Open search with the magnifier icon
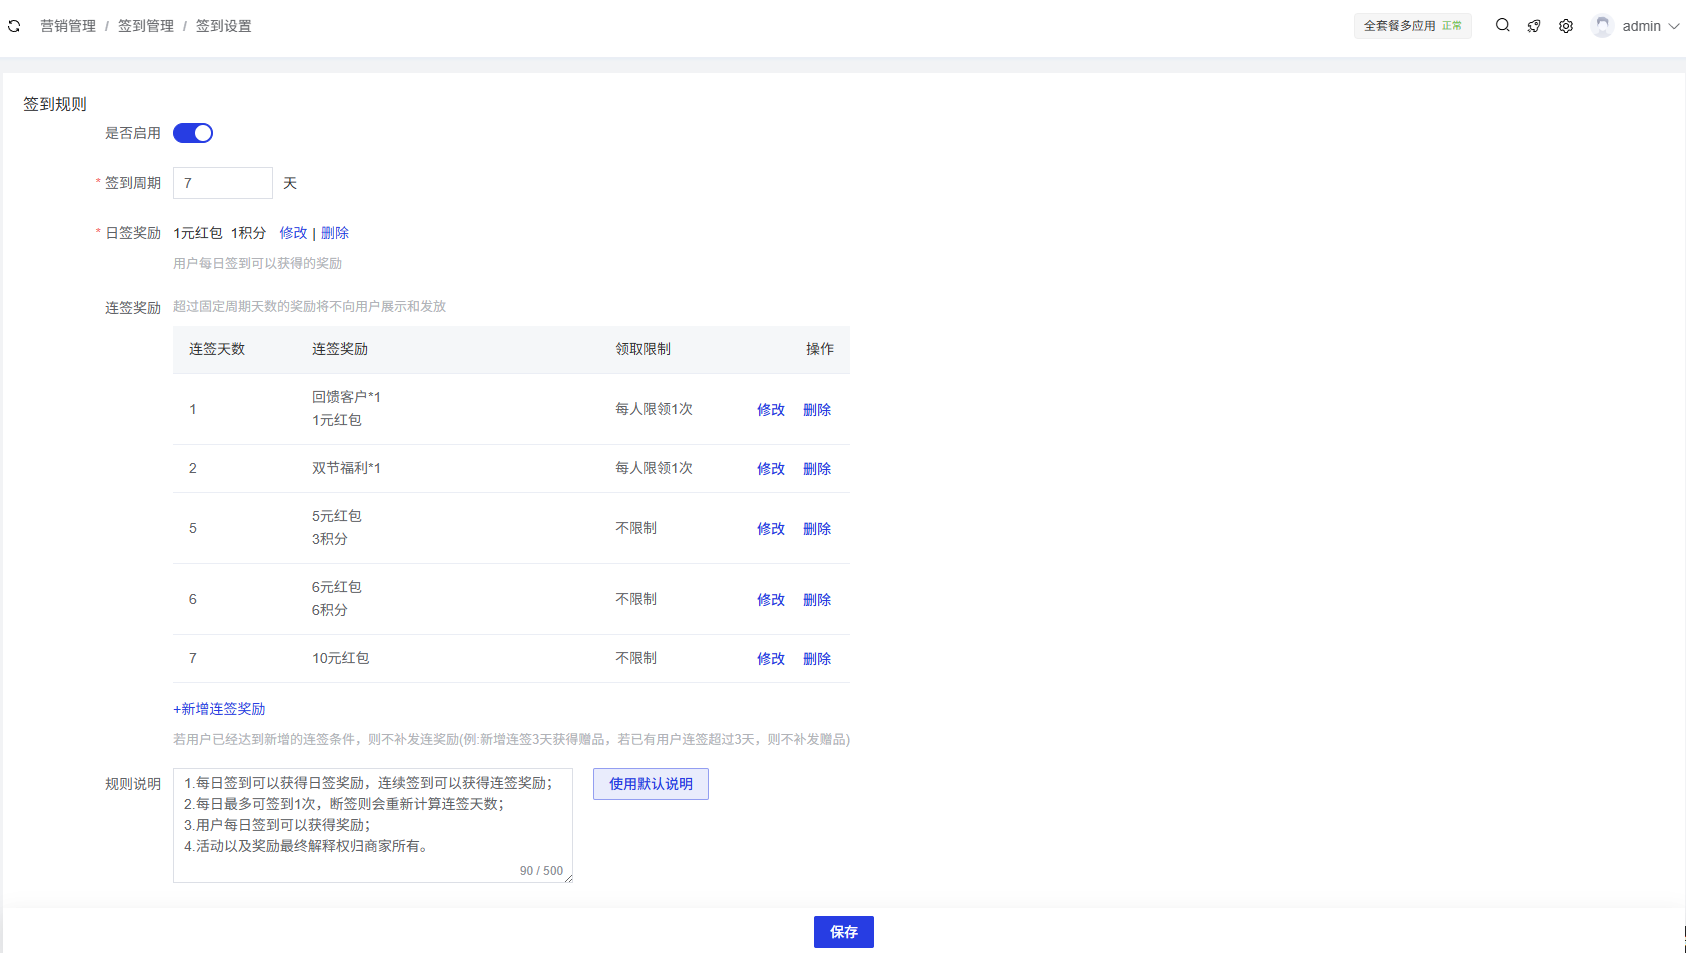The image size is (1686, 953). pyautogui.click(x=1502, y=26)
